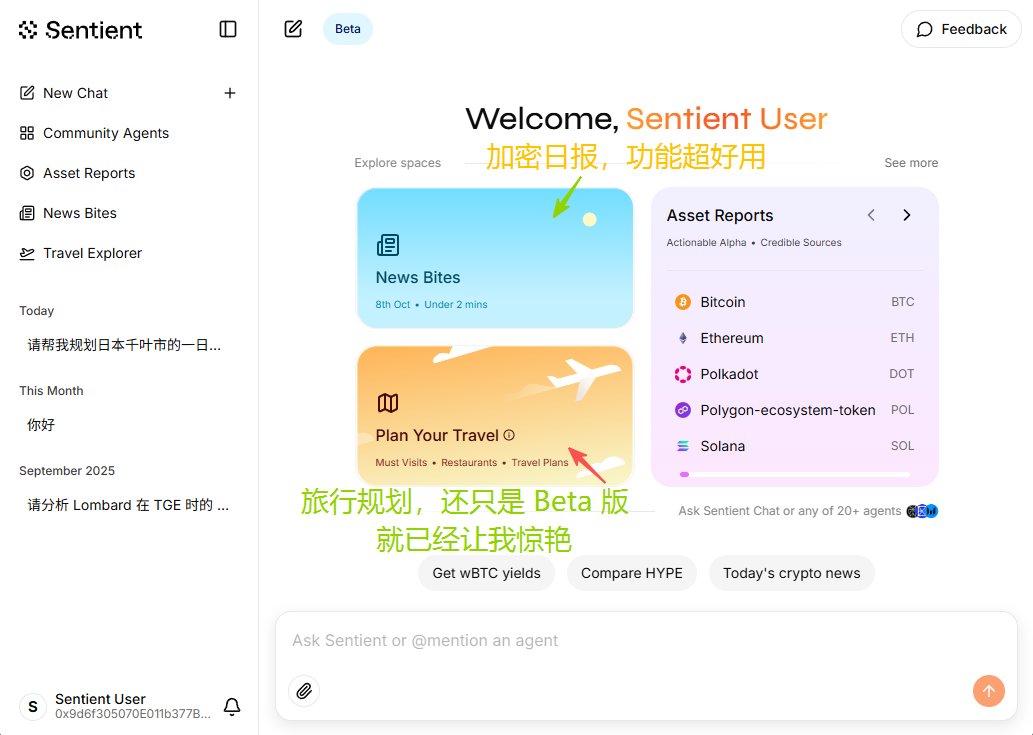Select the Polkadot asset row
Image resolution: width=1033 pixels, height=735 pixels.
click(795, 374)
